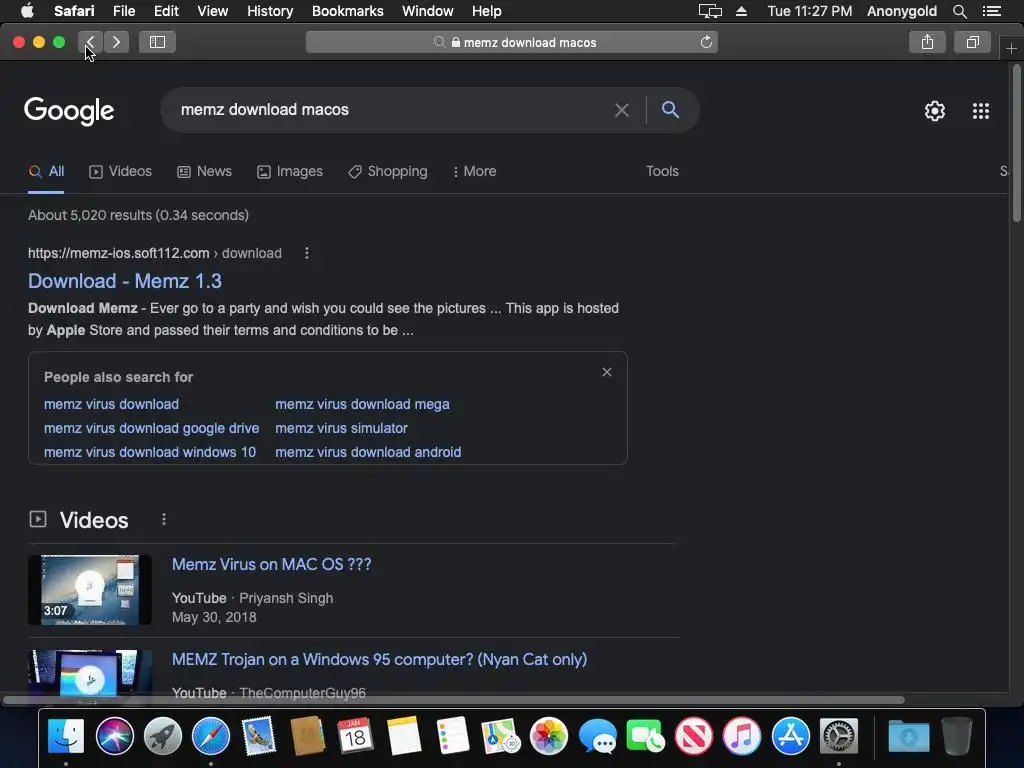This screenshot has width=1024, height=768.
Task: Play the MEMZ Trojan Windows 95 thumbnail
Action: click(90, 676)
